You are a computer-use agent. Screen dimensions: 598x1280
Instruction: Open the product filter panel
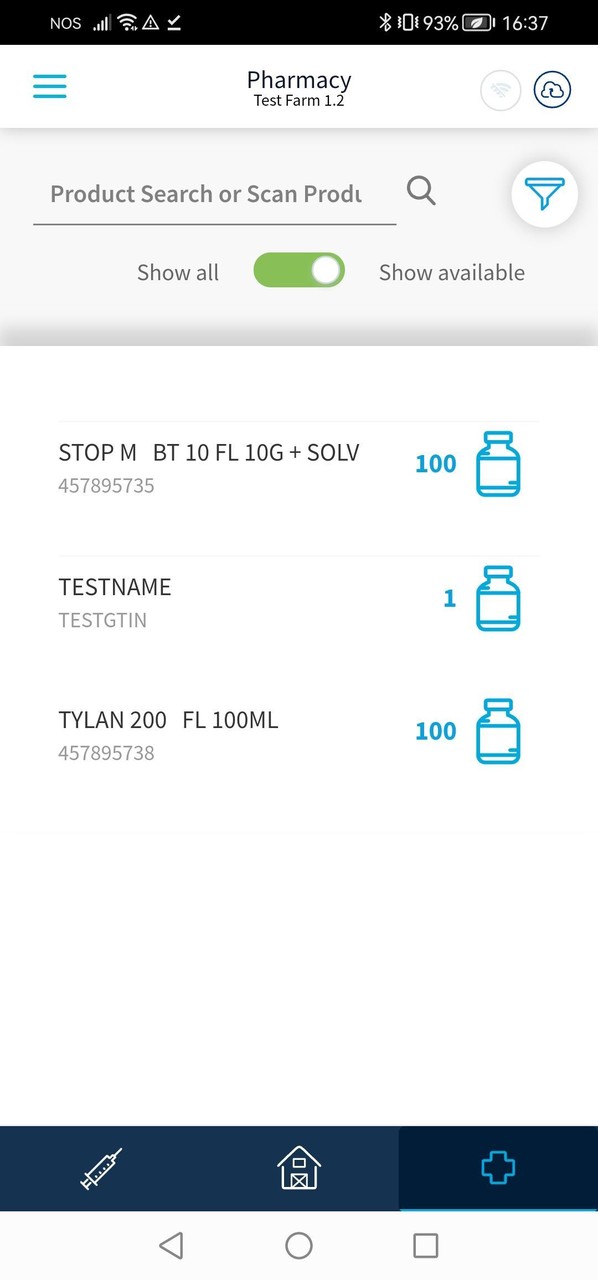pyautogui.click(x=544, y=194)
